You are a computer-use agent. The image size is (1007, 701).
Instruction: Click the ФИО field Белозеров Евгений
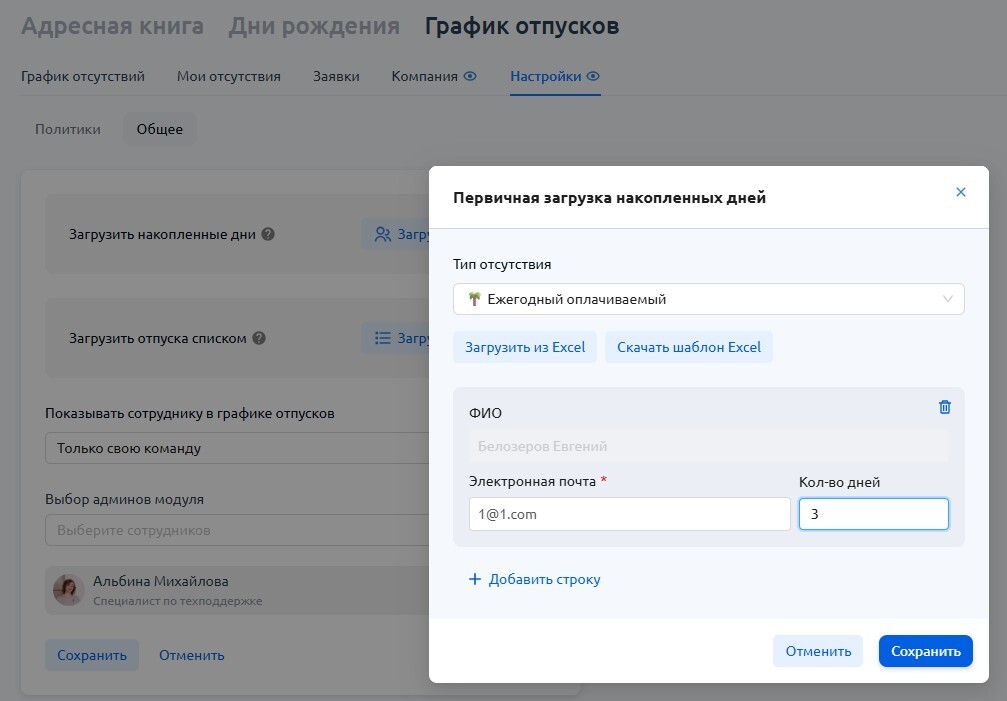(709, 446)
